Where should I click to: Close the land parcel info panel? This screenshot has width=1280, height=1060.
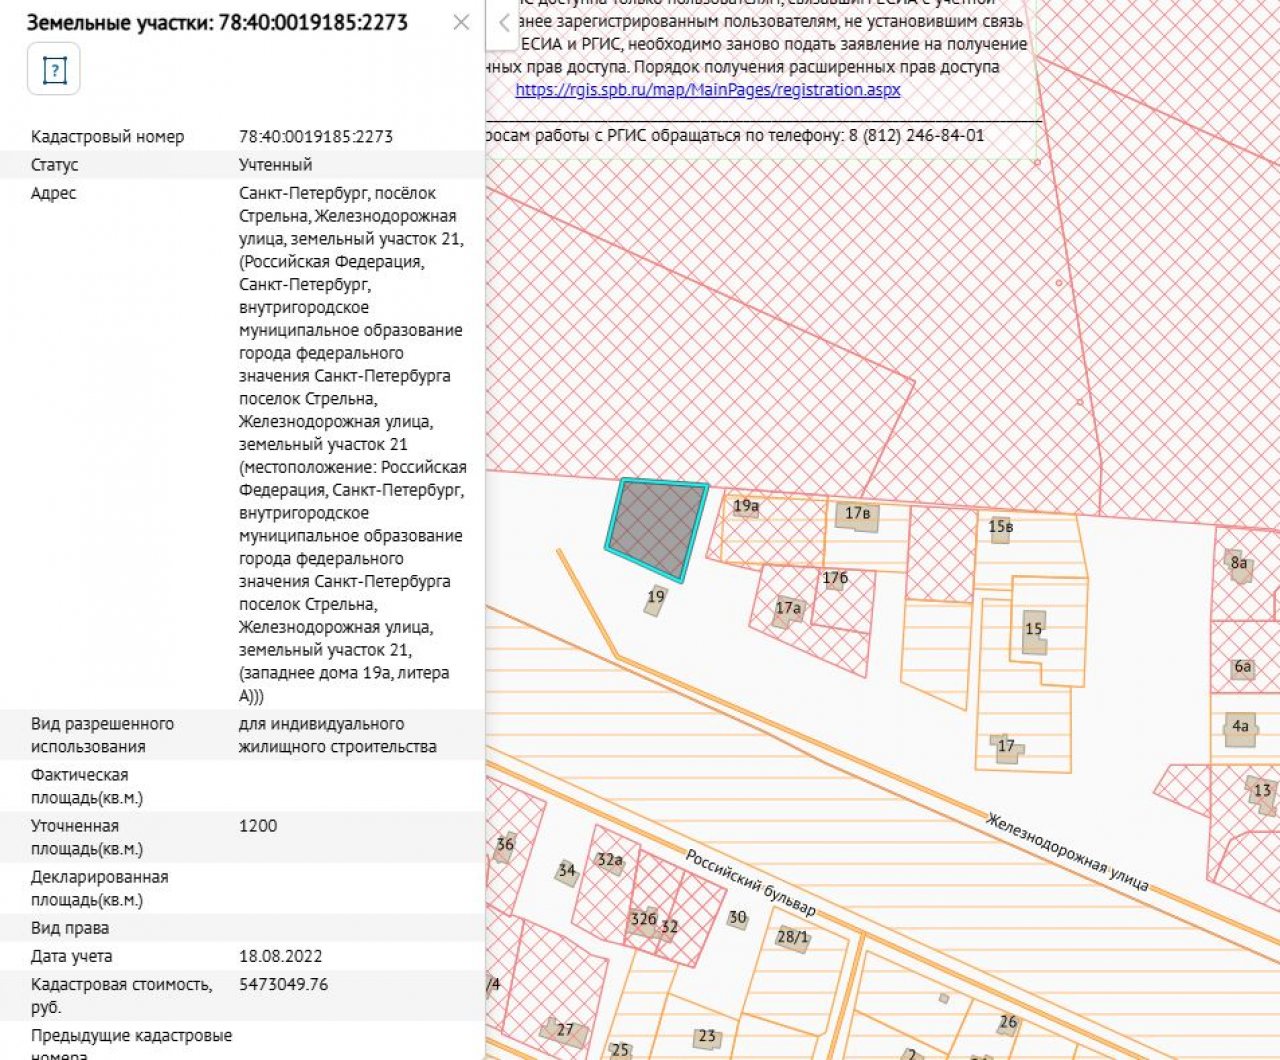pos(461,22)
